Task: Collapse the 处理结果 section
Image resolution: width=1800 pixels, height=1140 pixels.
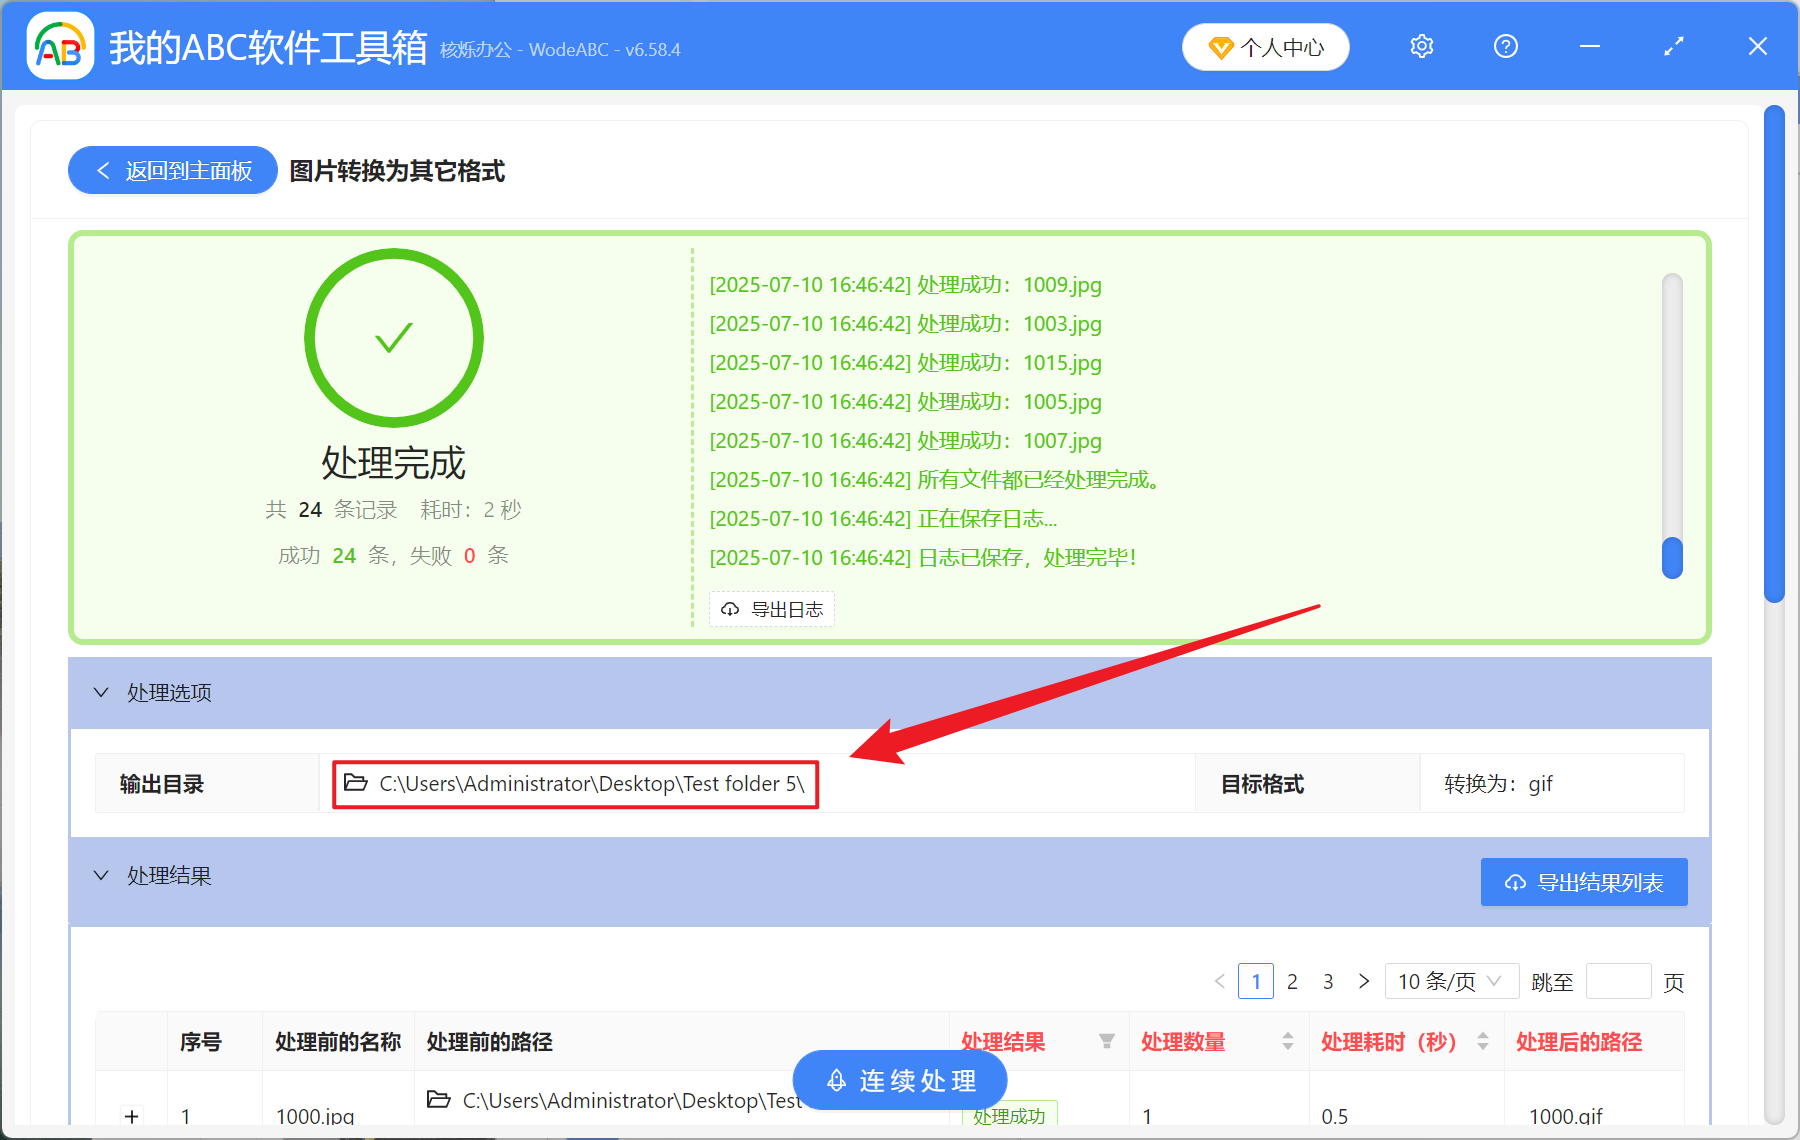Action: [101, 875]
